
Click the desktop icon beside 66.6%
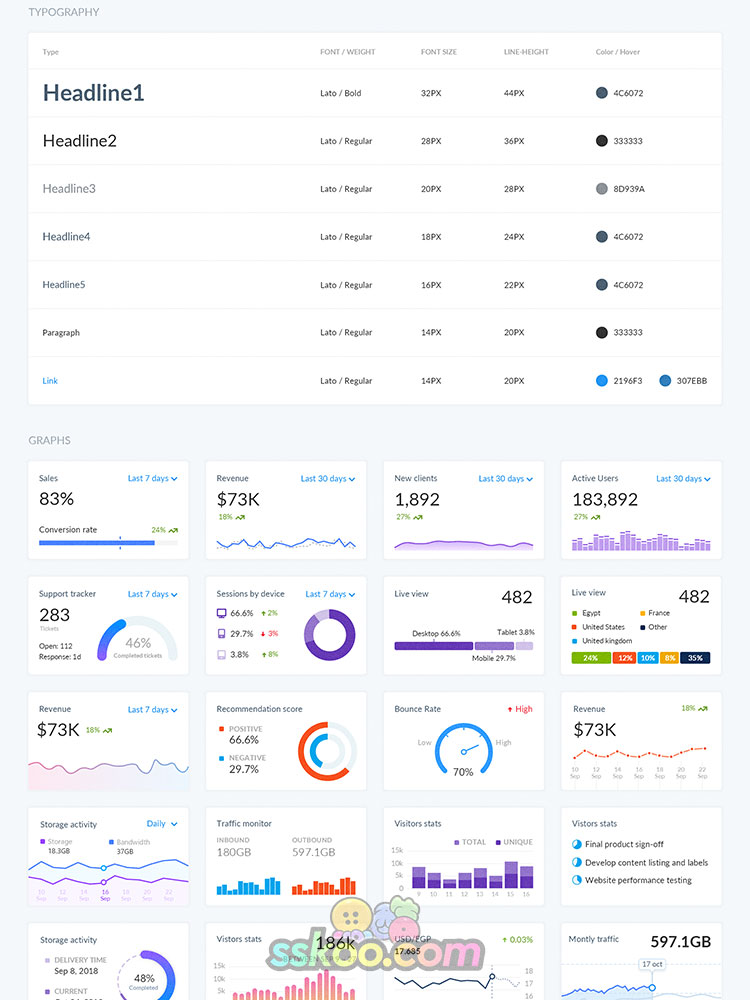point(221,613)
